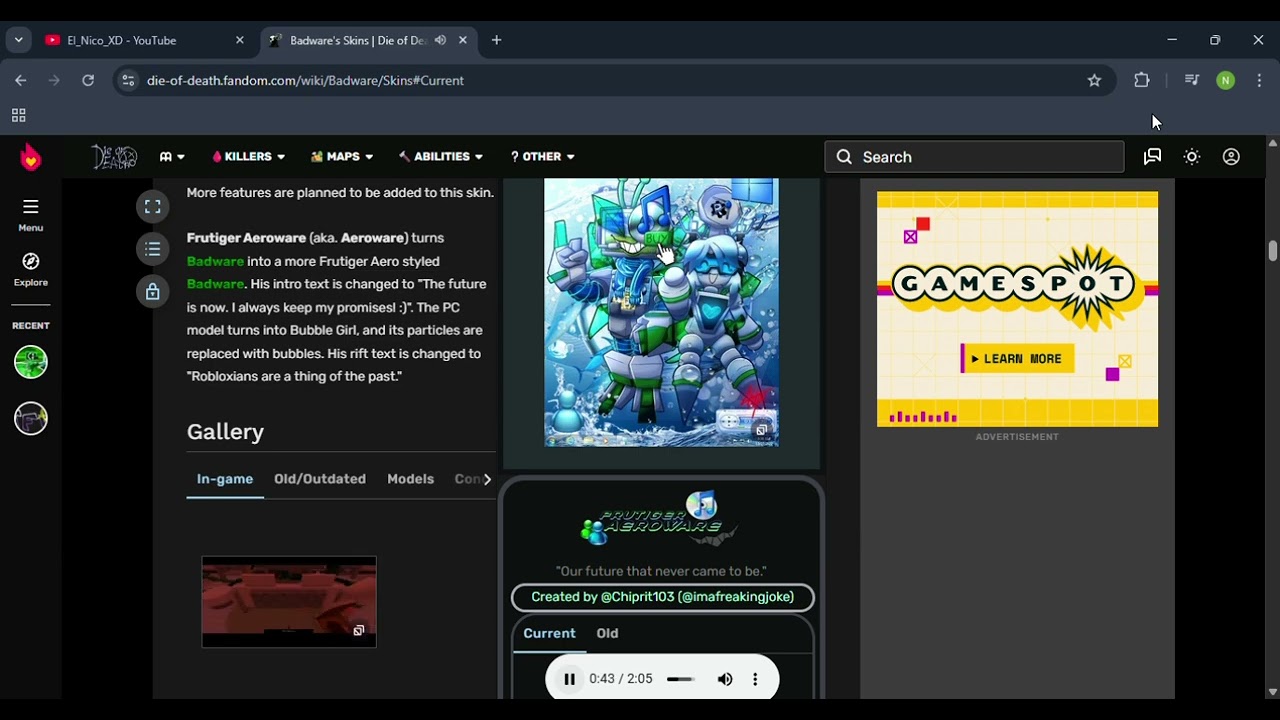Click LEARN MORE on the GameSpot ad
The height and width of the screenshot is (720, 1280).
tap(1017, 359)
